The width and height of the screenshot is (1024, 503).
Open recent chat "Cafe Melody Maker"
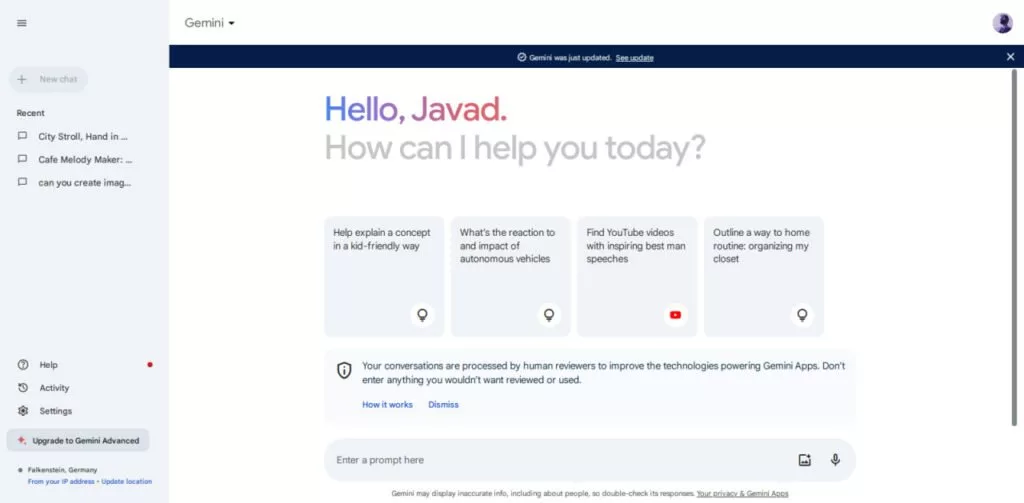click(84, 159)
